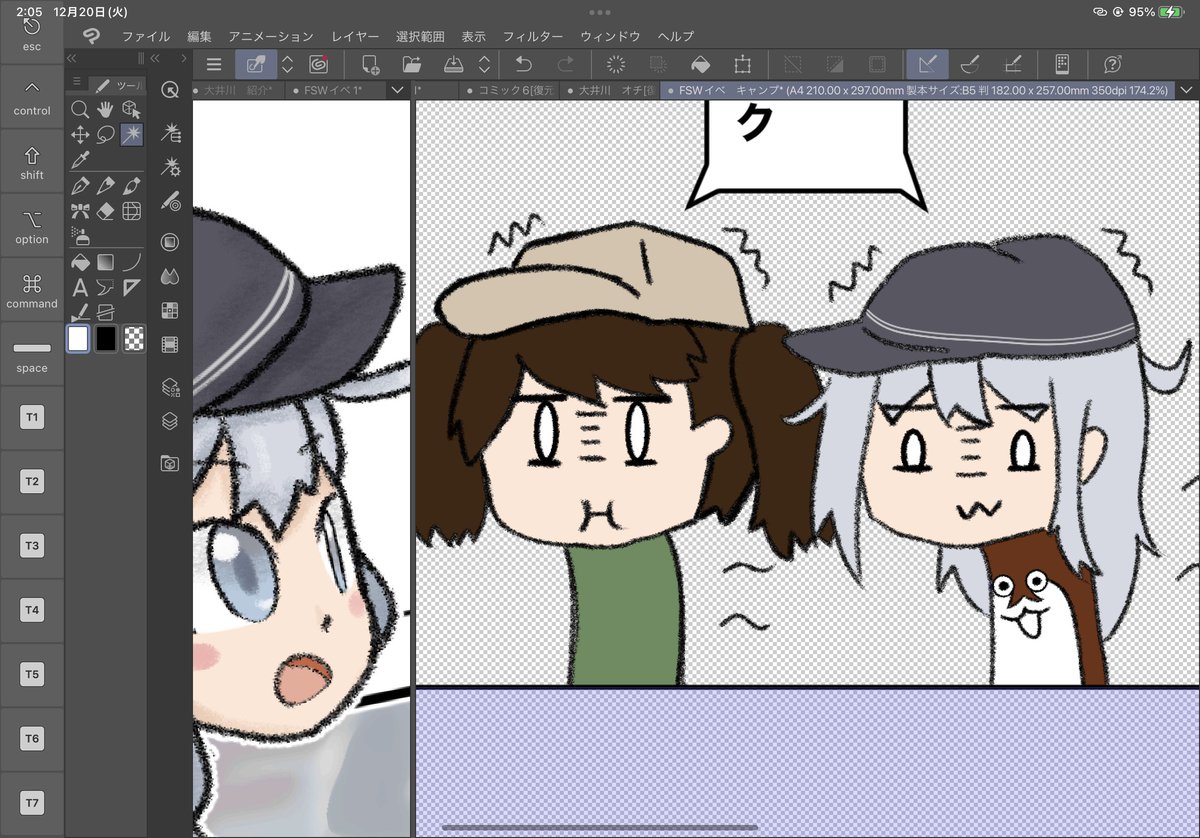Open the command bar hamburger menu

tap(213, 64)
